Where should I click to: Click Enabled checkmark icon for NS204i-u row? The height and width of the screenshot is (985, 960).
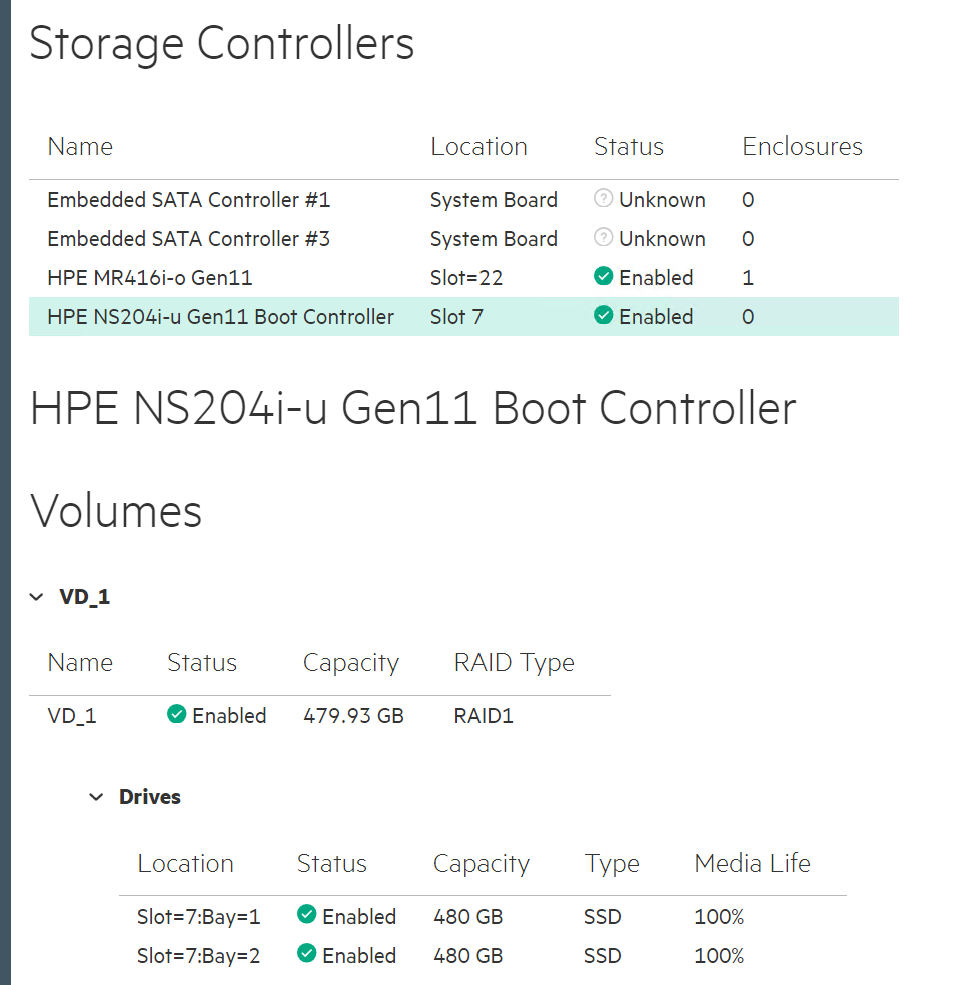[603, 315]
